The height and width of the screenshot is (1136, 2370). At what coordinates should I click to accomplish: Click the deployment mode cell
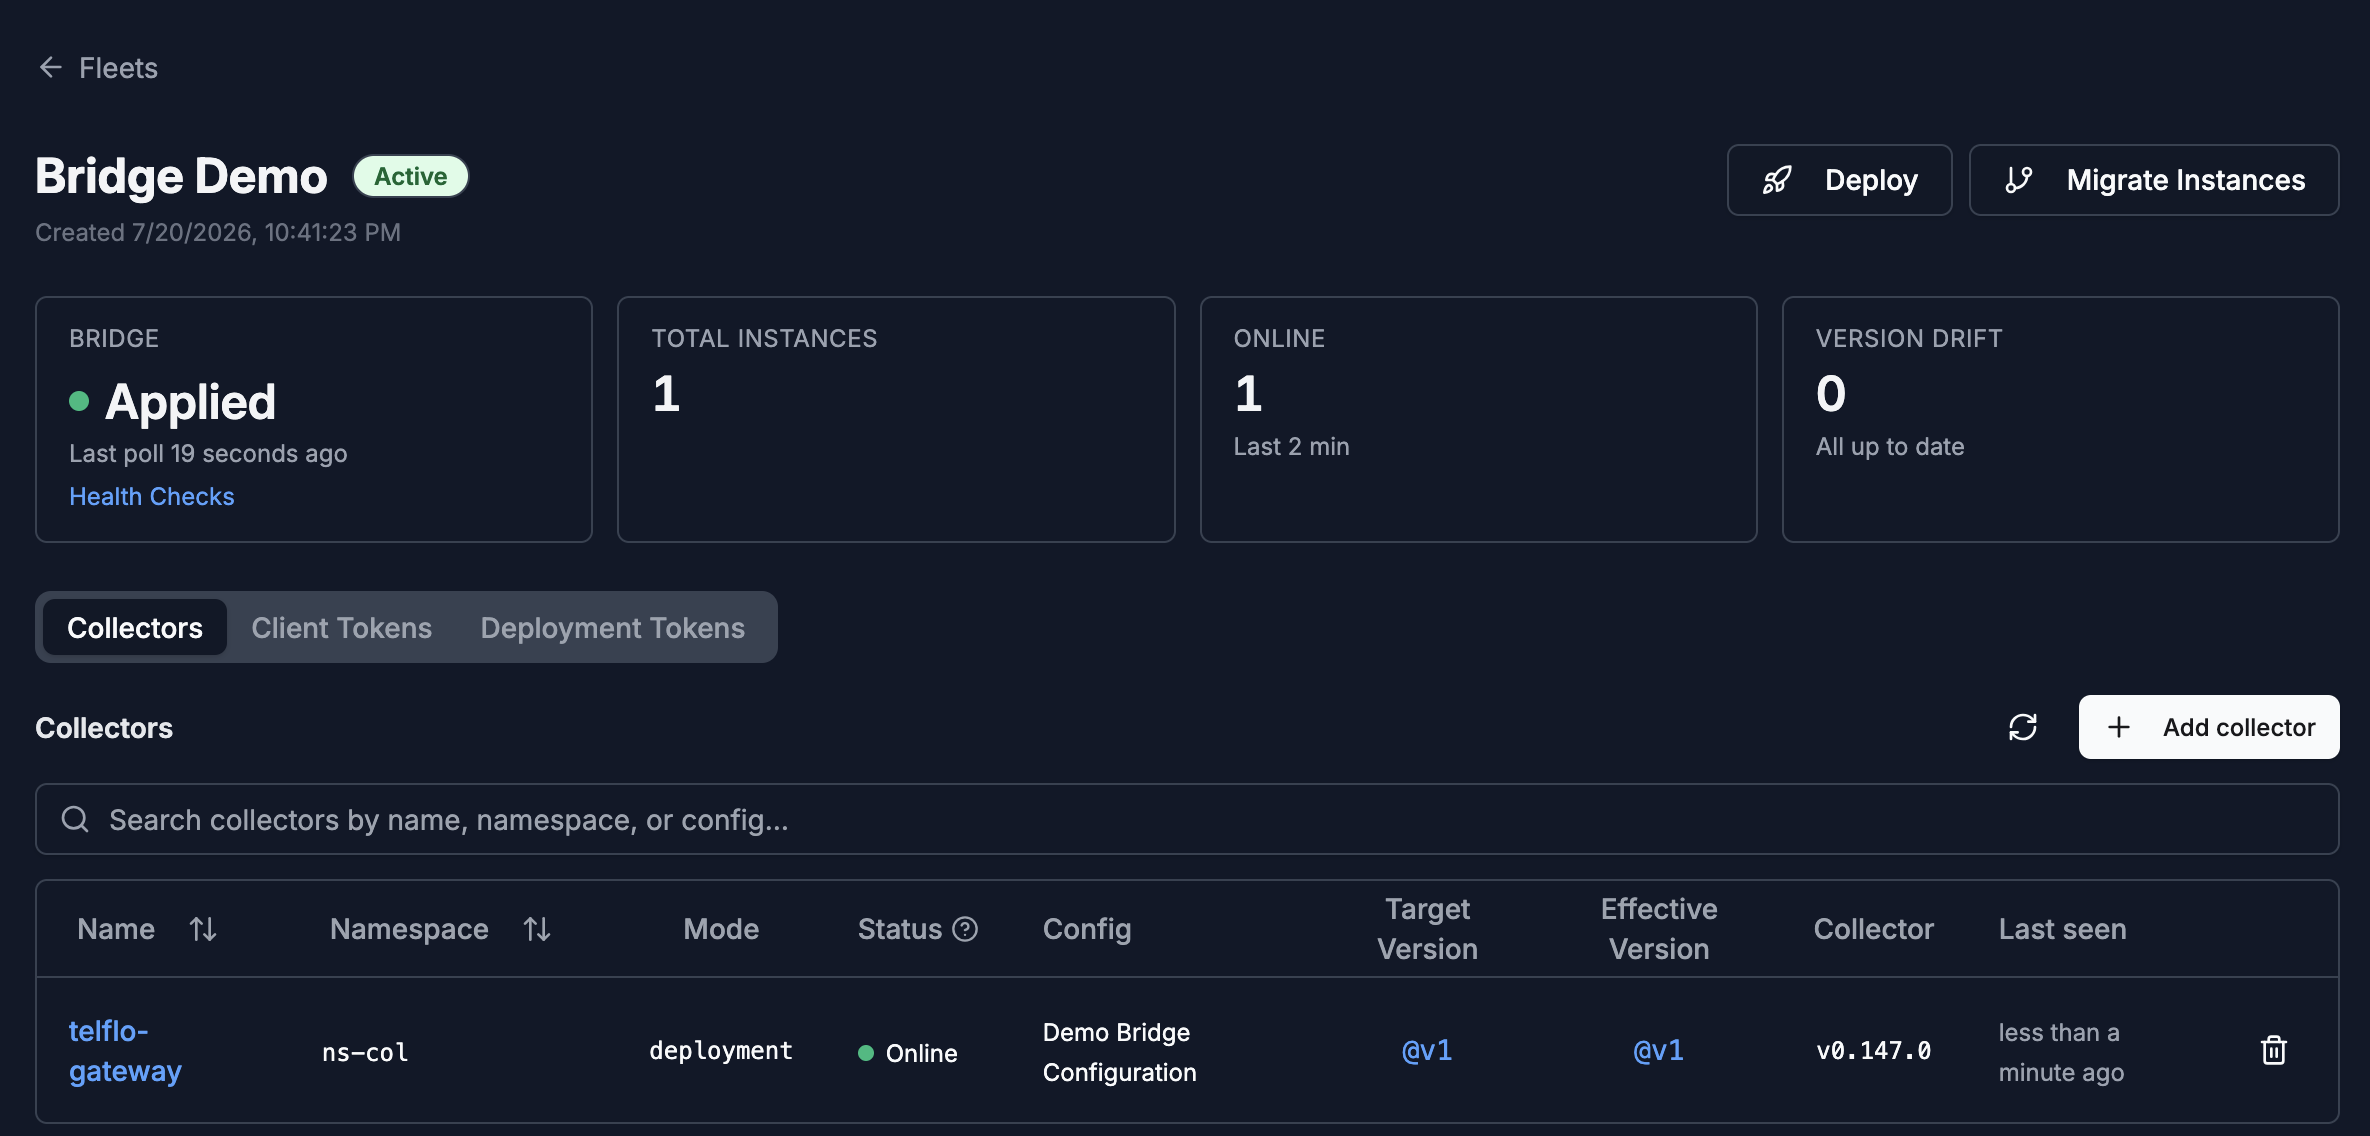[721, 1050]
